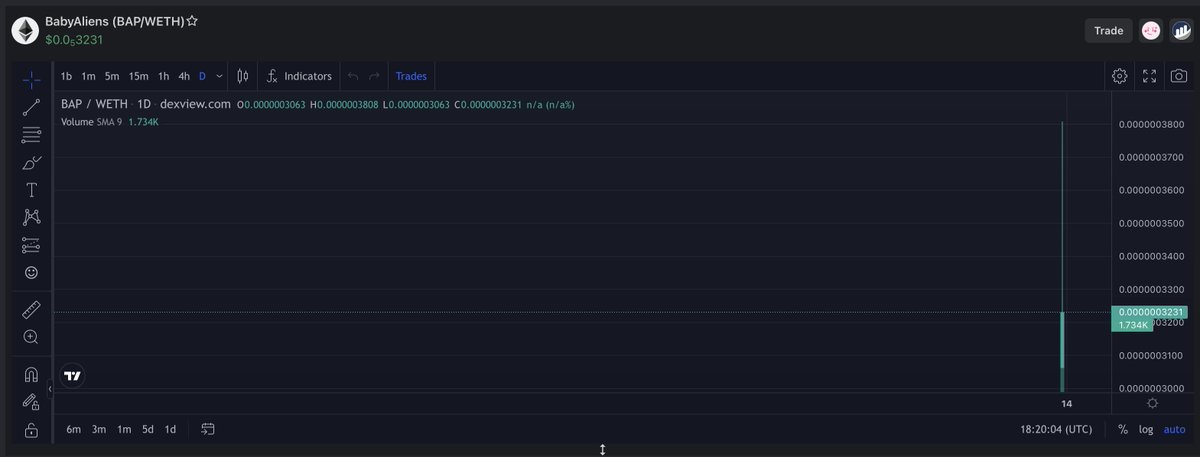Select the text annotation tool

pyautogui.click(x=31, y=190)
